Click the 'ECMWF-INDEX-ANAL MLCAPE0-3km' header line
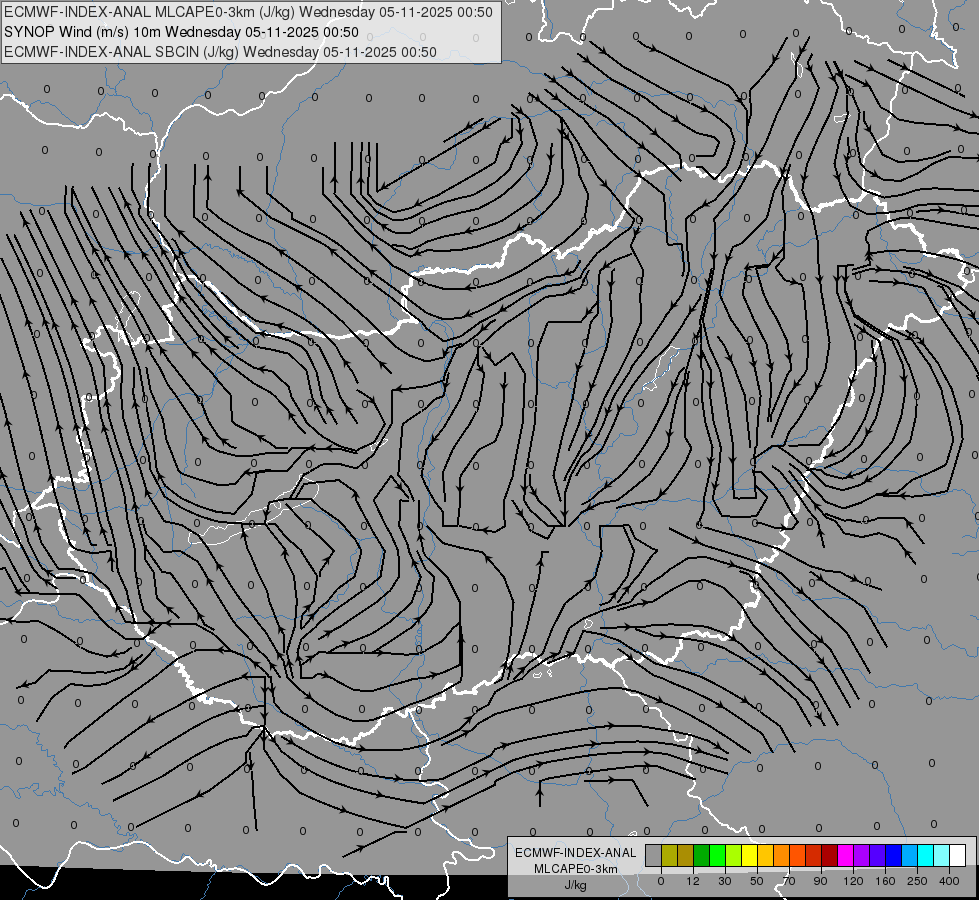Viewport: 979px width, 900px height. [248, 12]
